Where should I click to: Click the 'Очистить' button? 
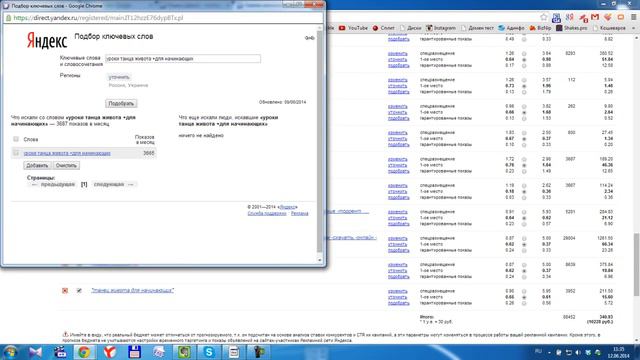(x=66, y=166)
